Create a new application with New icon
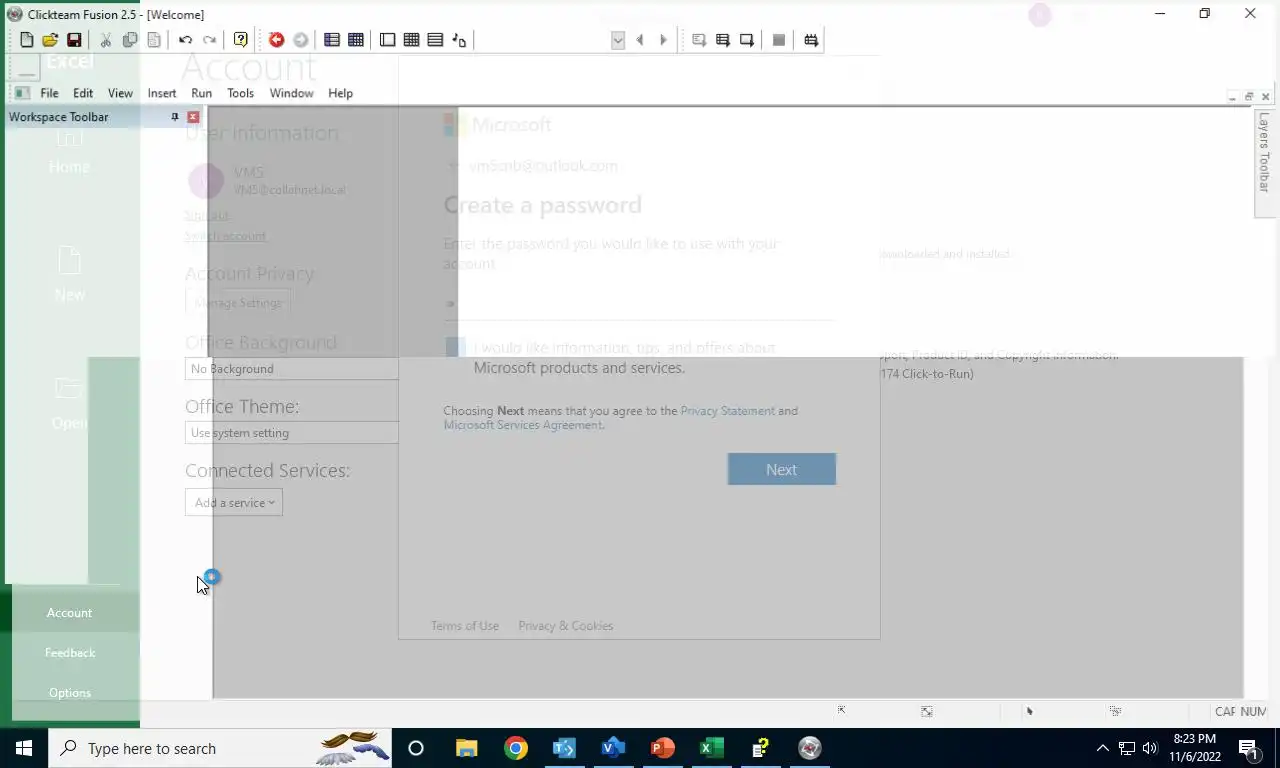The image size is (1280, 768). point(27,40)
